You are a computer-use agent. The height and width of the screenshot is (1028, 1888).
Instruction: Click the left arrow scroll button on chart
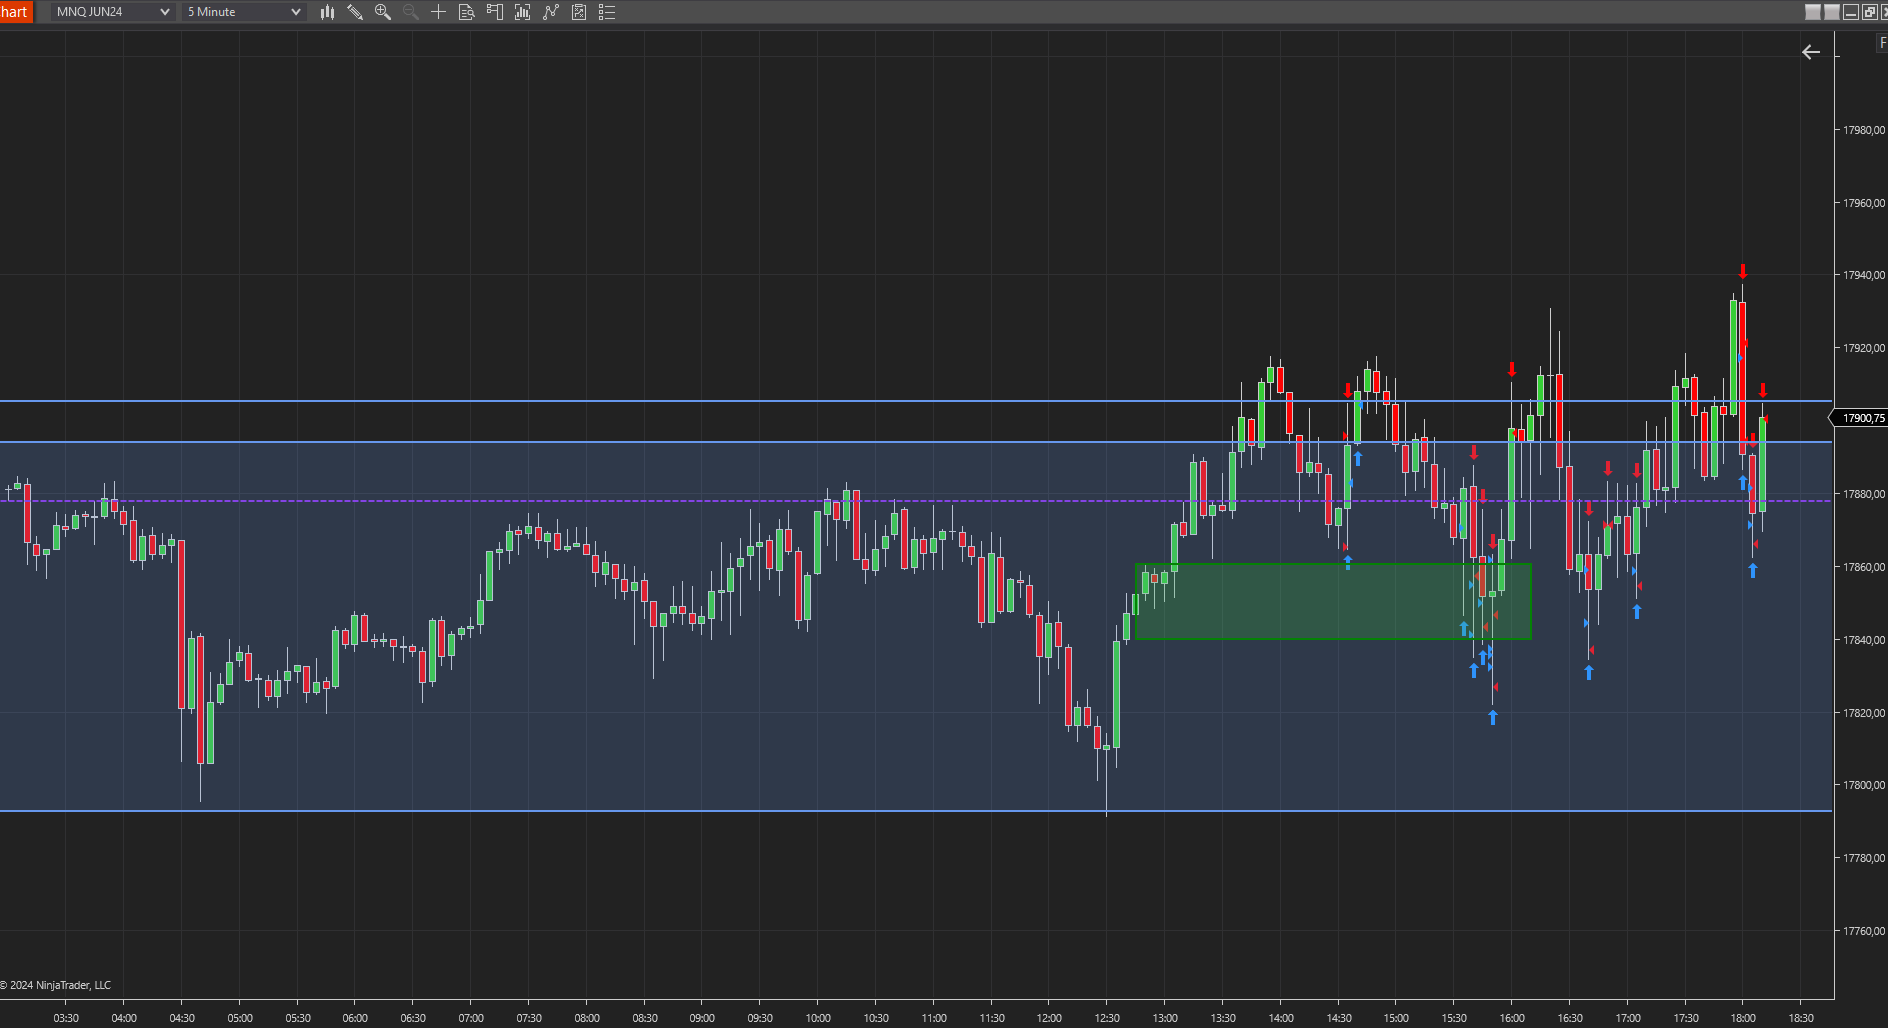(x=1811, y=52)
